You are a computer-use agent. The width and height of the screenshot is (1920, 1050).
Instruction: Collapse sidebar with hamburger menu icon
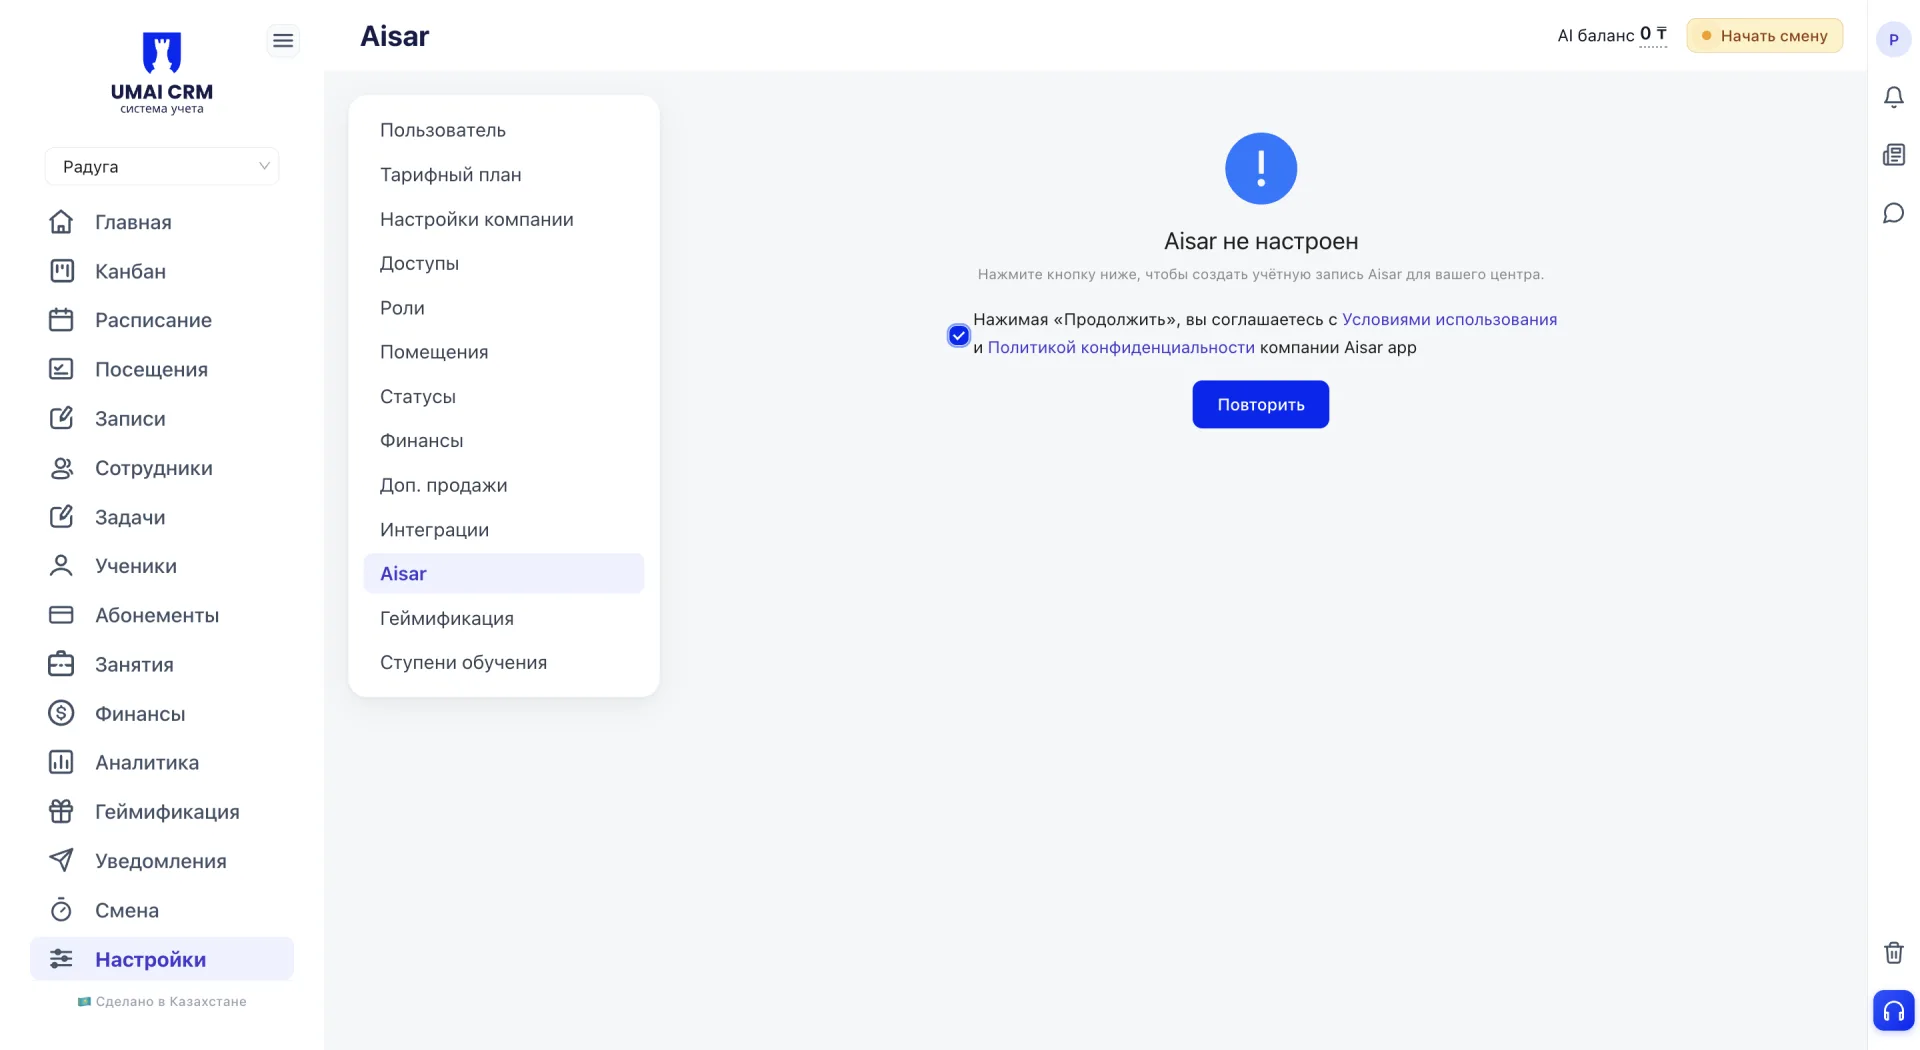[283, 40]
